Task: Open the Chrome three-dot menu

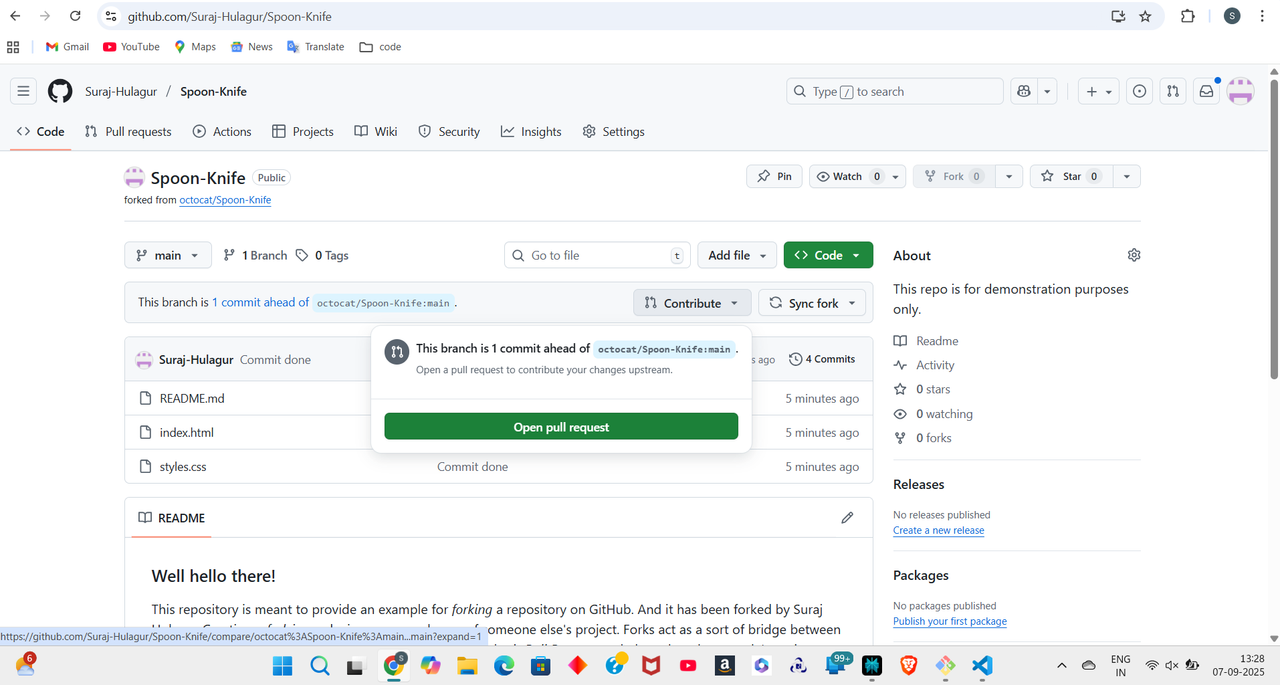Action: pos(1262,16)
